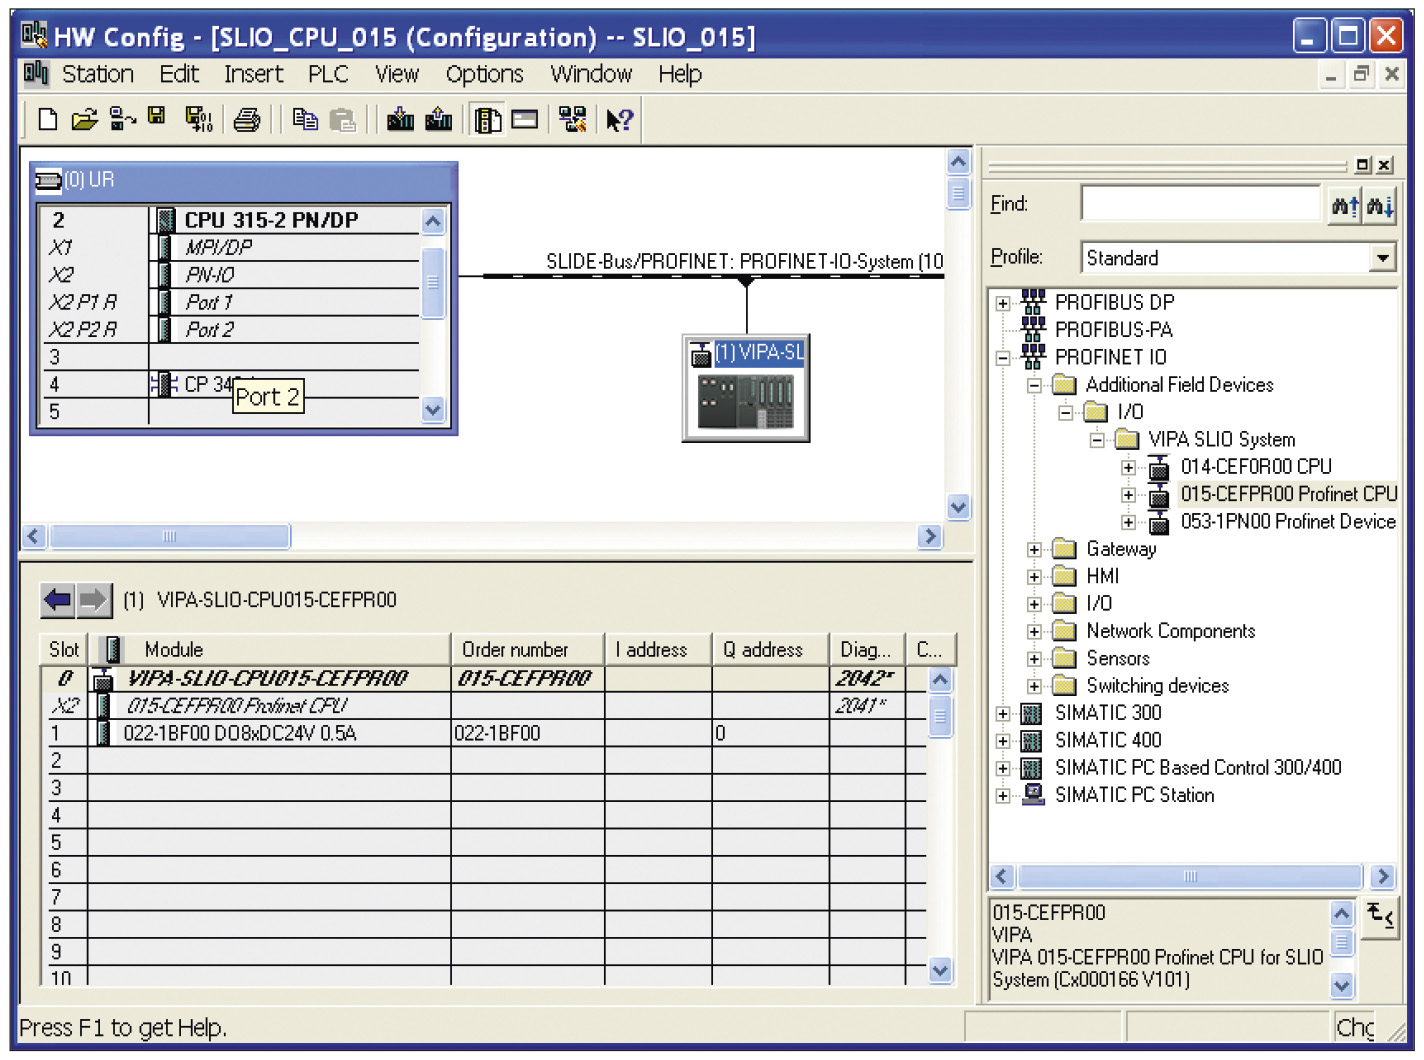Toggle the hardware Catalog icon
This screenshot has width=1424, height=1060.
[488, 121]
